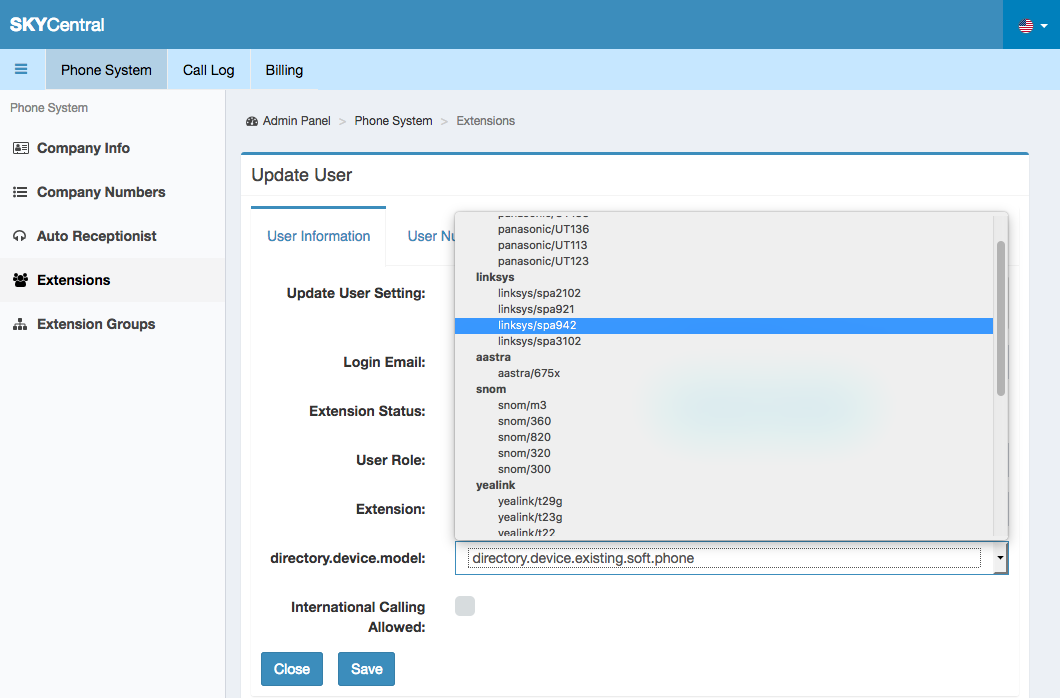Open the Phone System top tab
Viewport: 1060px width, 698px height.
coord(106,70)
